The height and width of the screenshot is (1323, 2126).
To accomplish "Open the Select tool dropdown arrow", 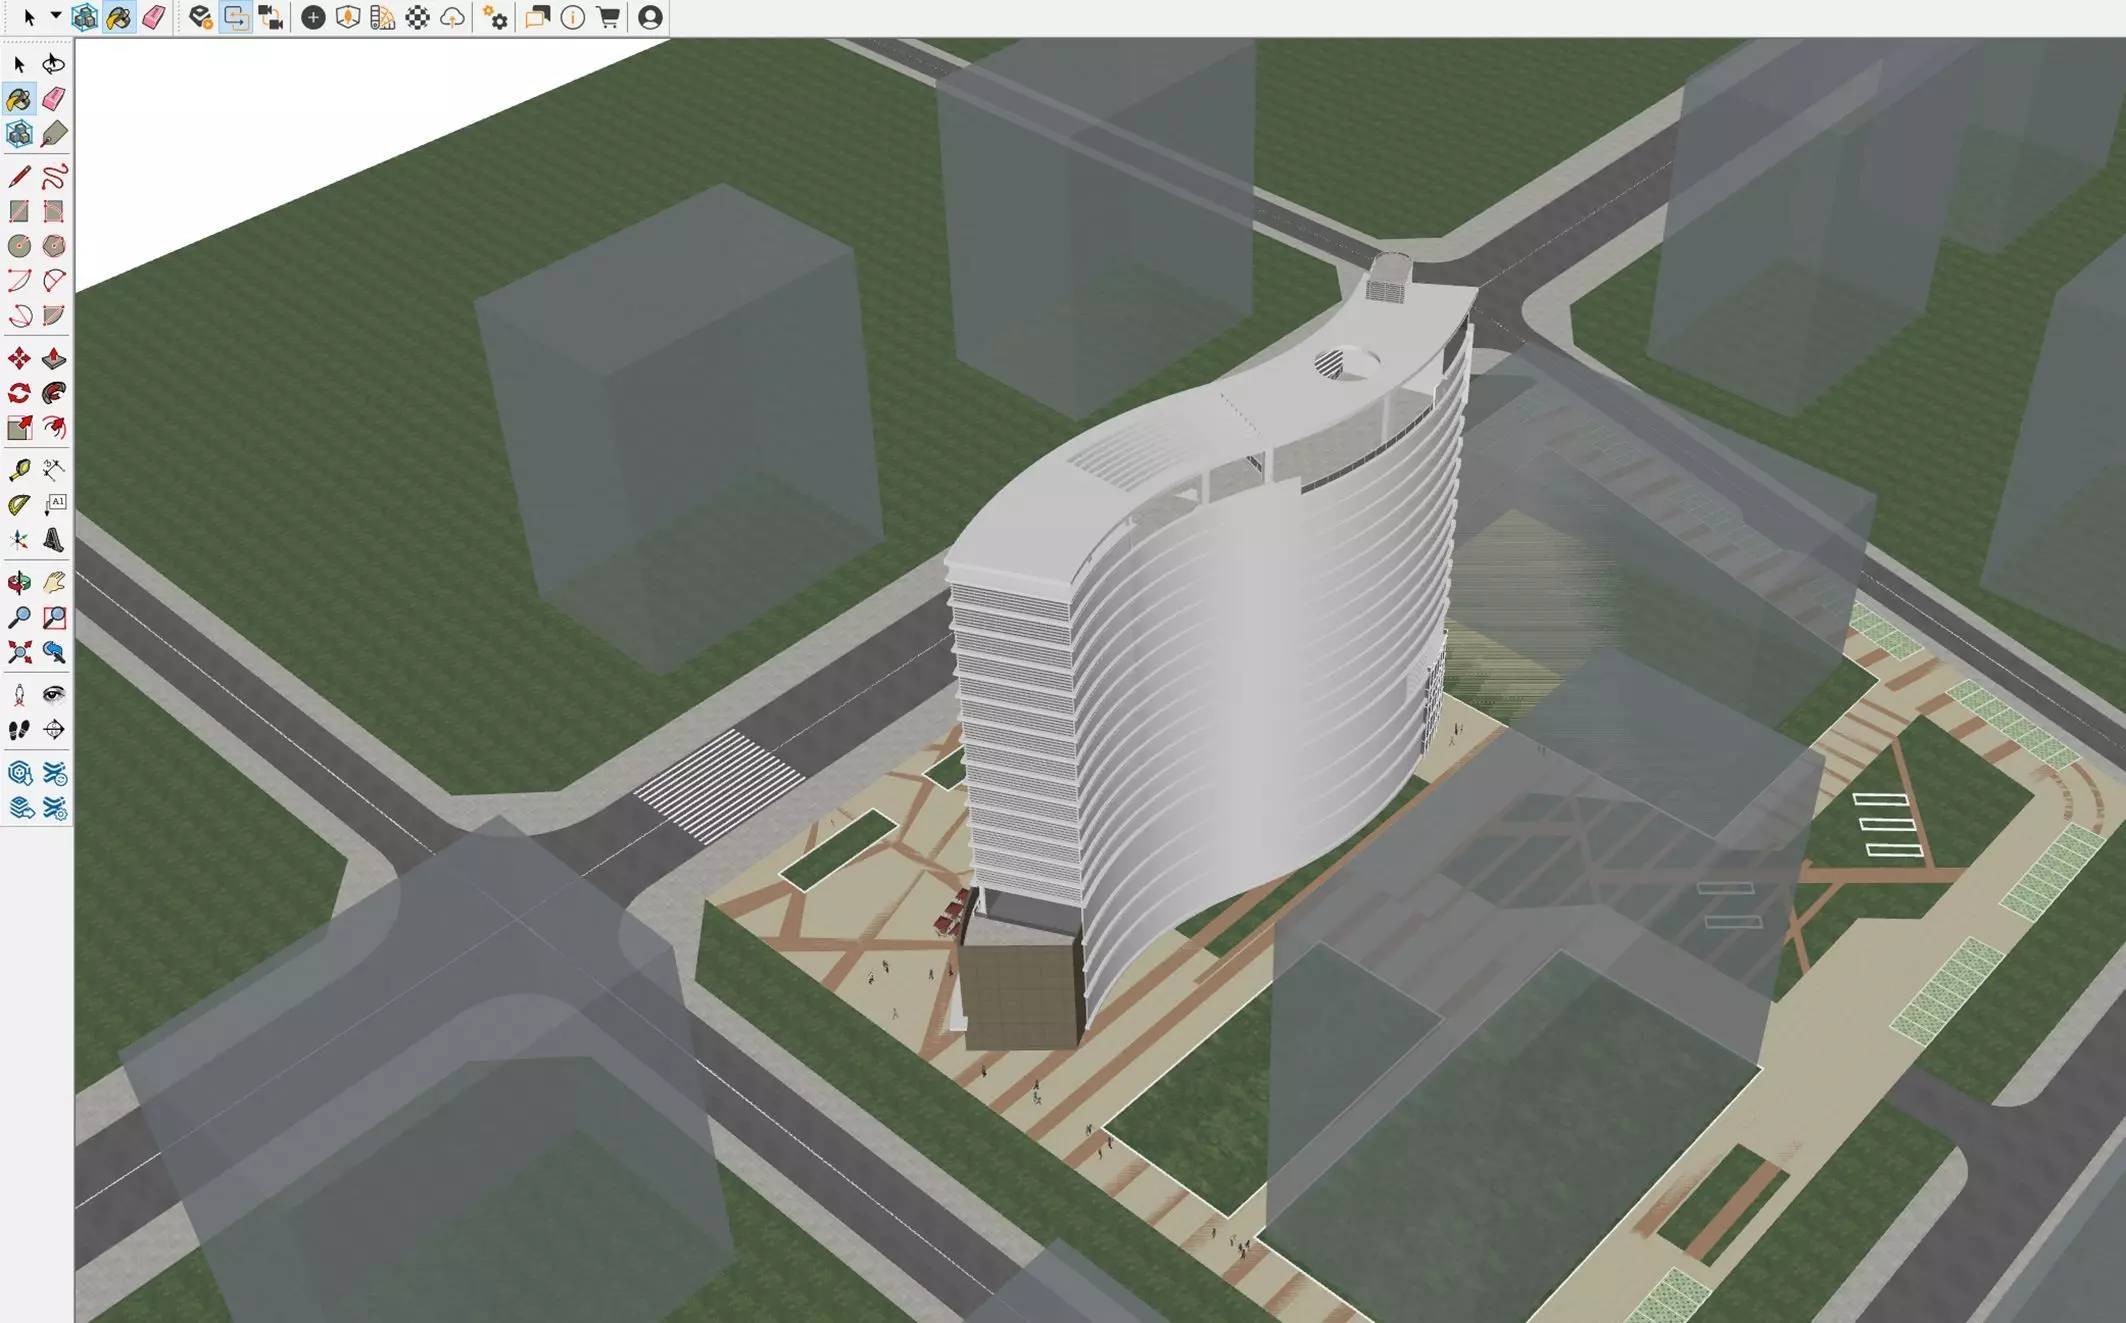I will point(56,15).
